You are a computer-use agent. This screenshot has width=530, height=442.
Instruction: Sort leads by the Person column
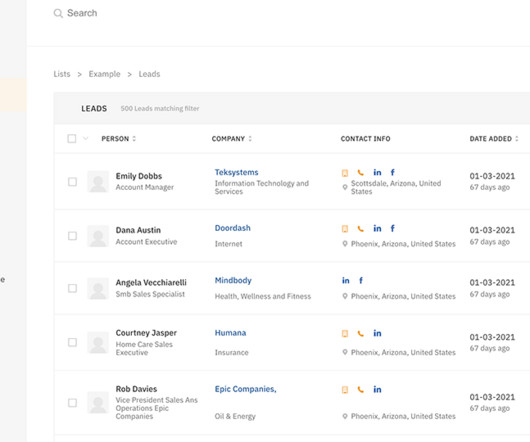click(x=119, y=139)
